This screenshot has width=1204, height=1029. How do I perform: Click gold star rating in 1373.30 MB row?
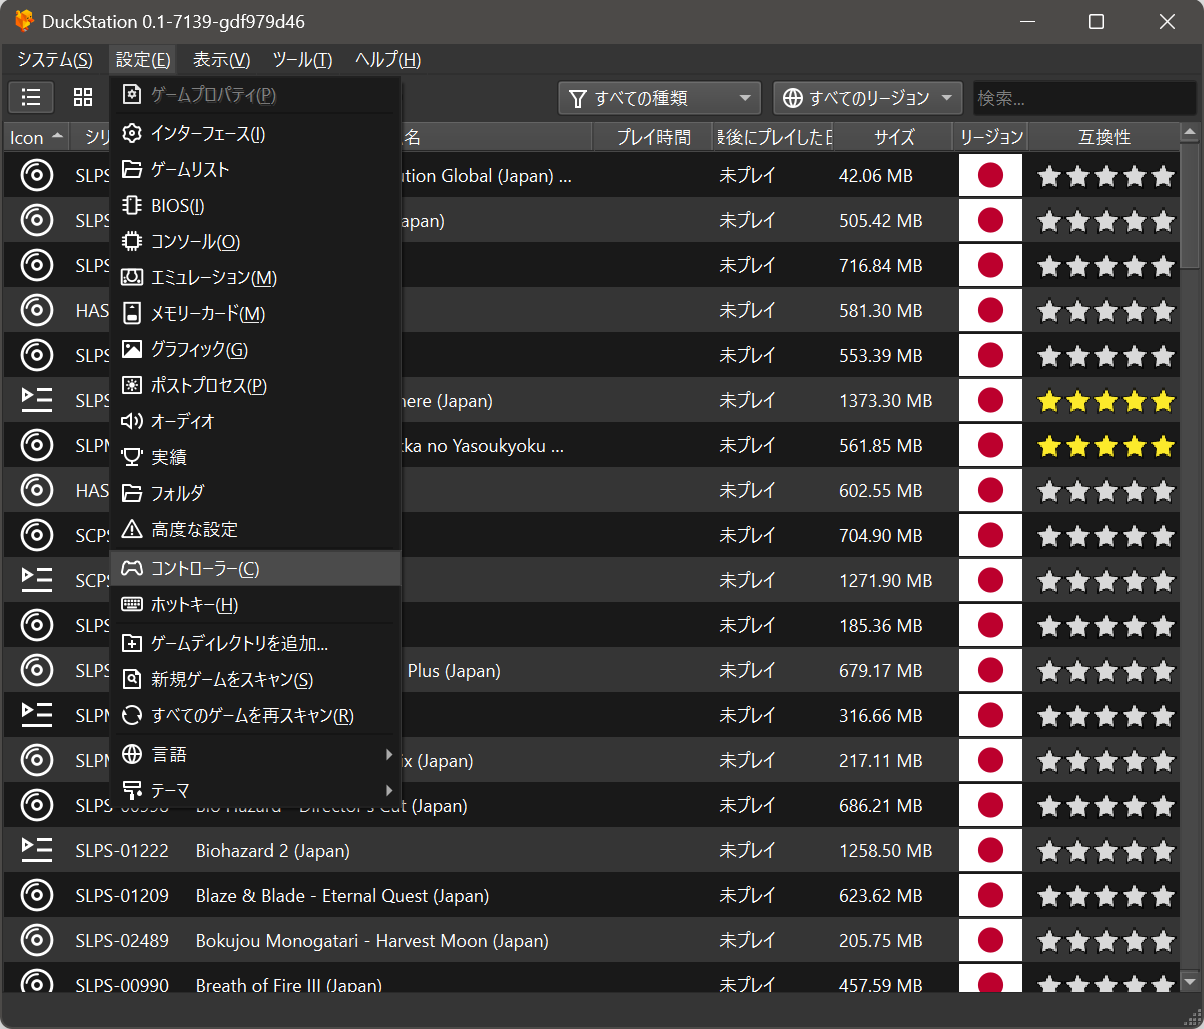click(x=1105, y=401)
